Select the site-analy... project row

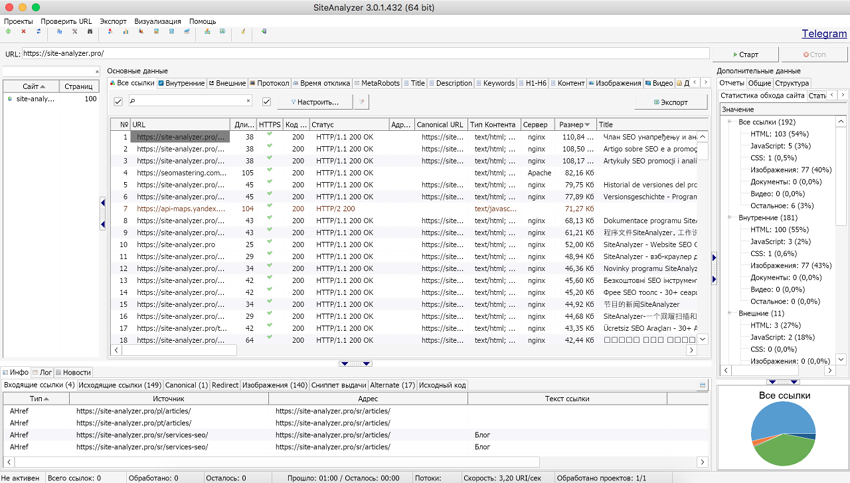point(51,99)
